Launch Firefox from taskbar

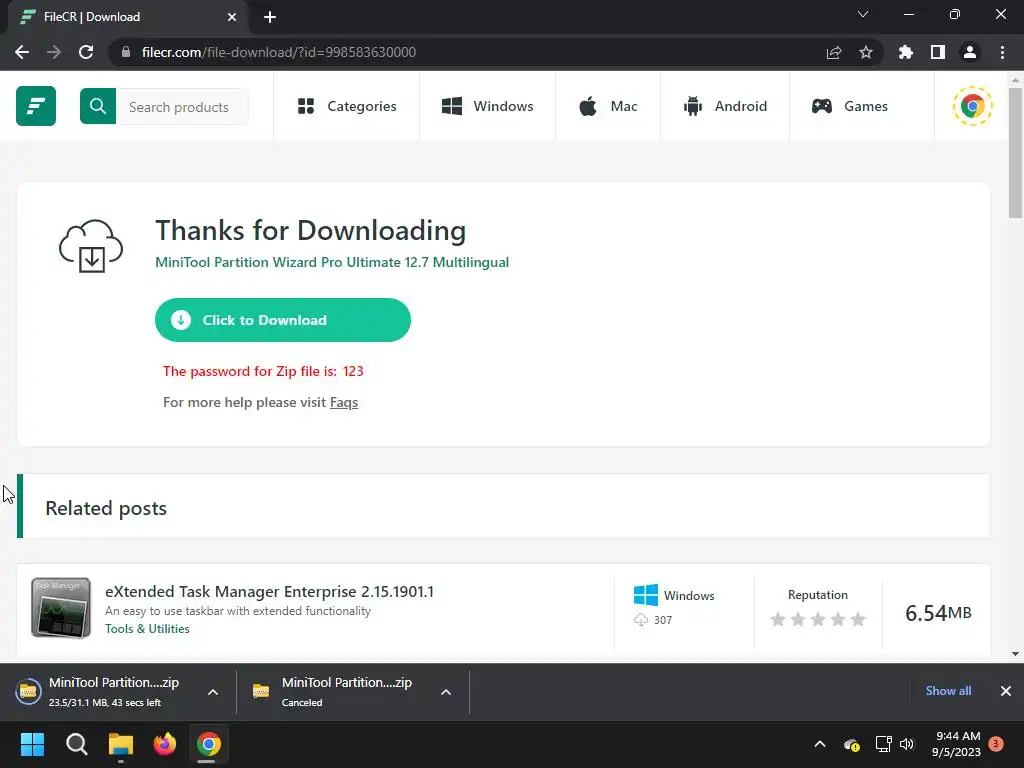[165, 744]
